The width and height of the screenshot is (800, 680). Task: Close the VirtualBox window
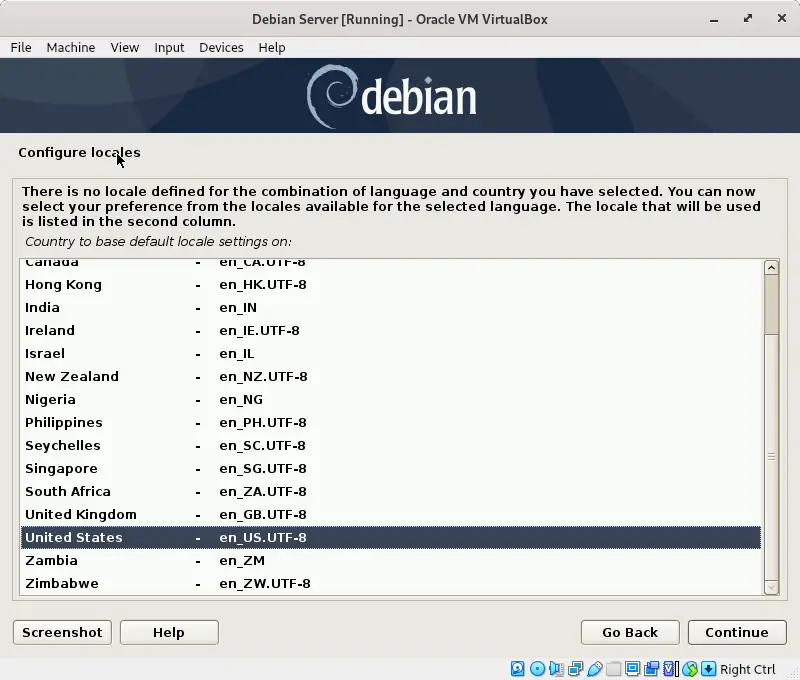[x=782, y=18]
